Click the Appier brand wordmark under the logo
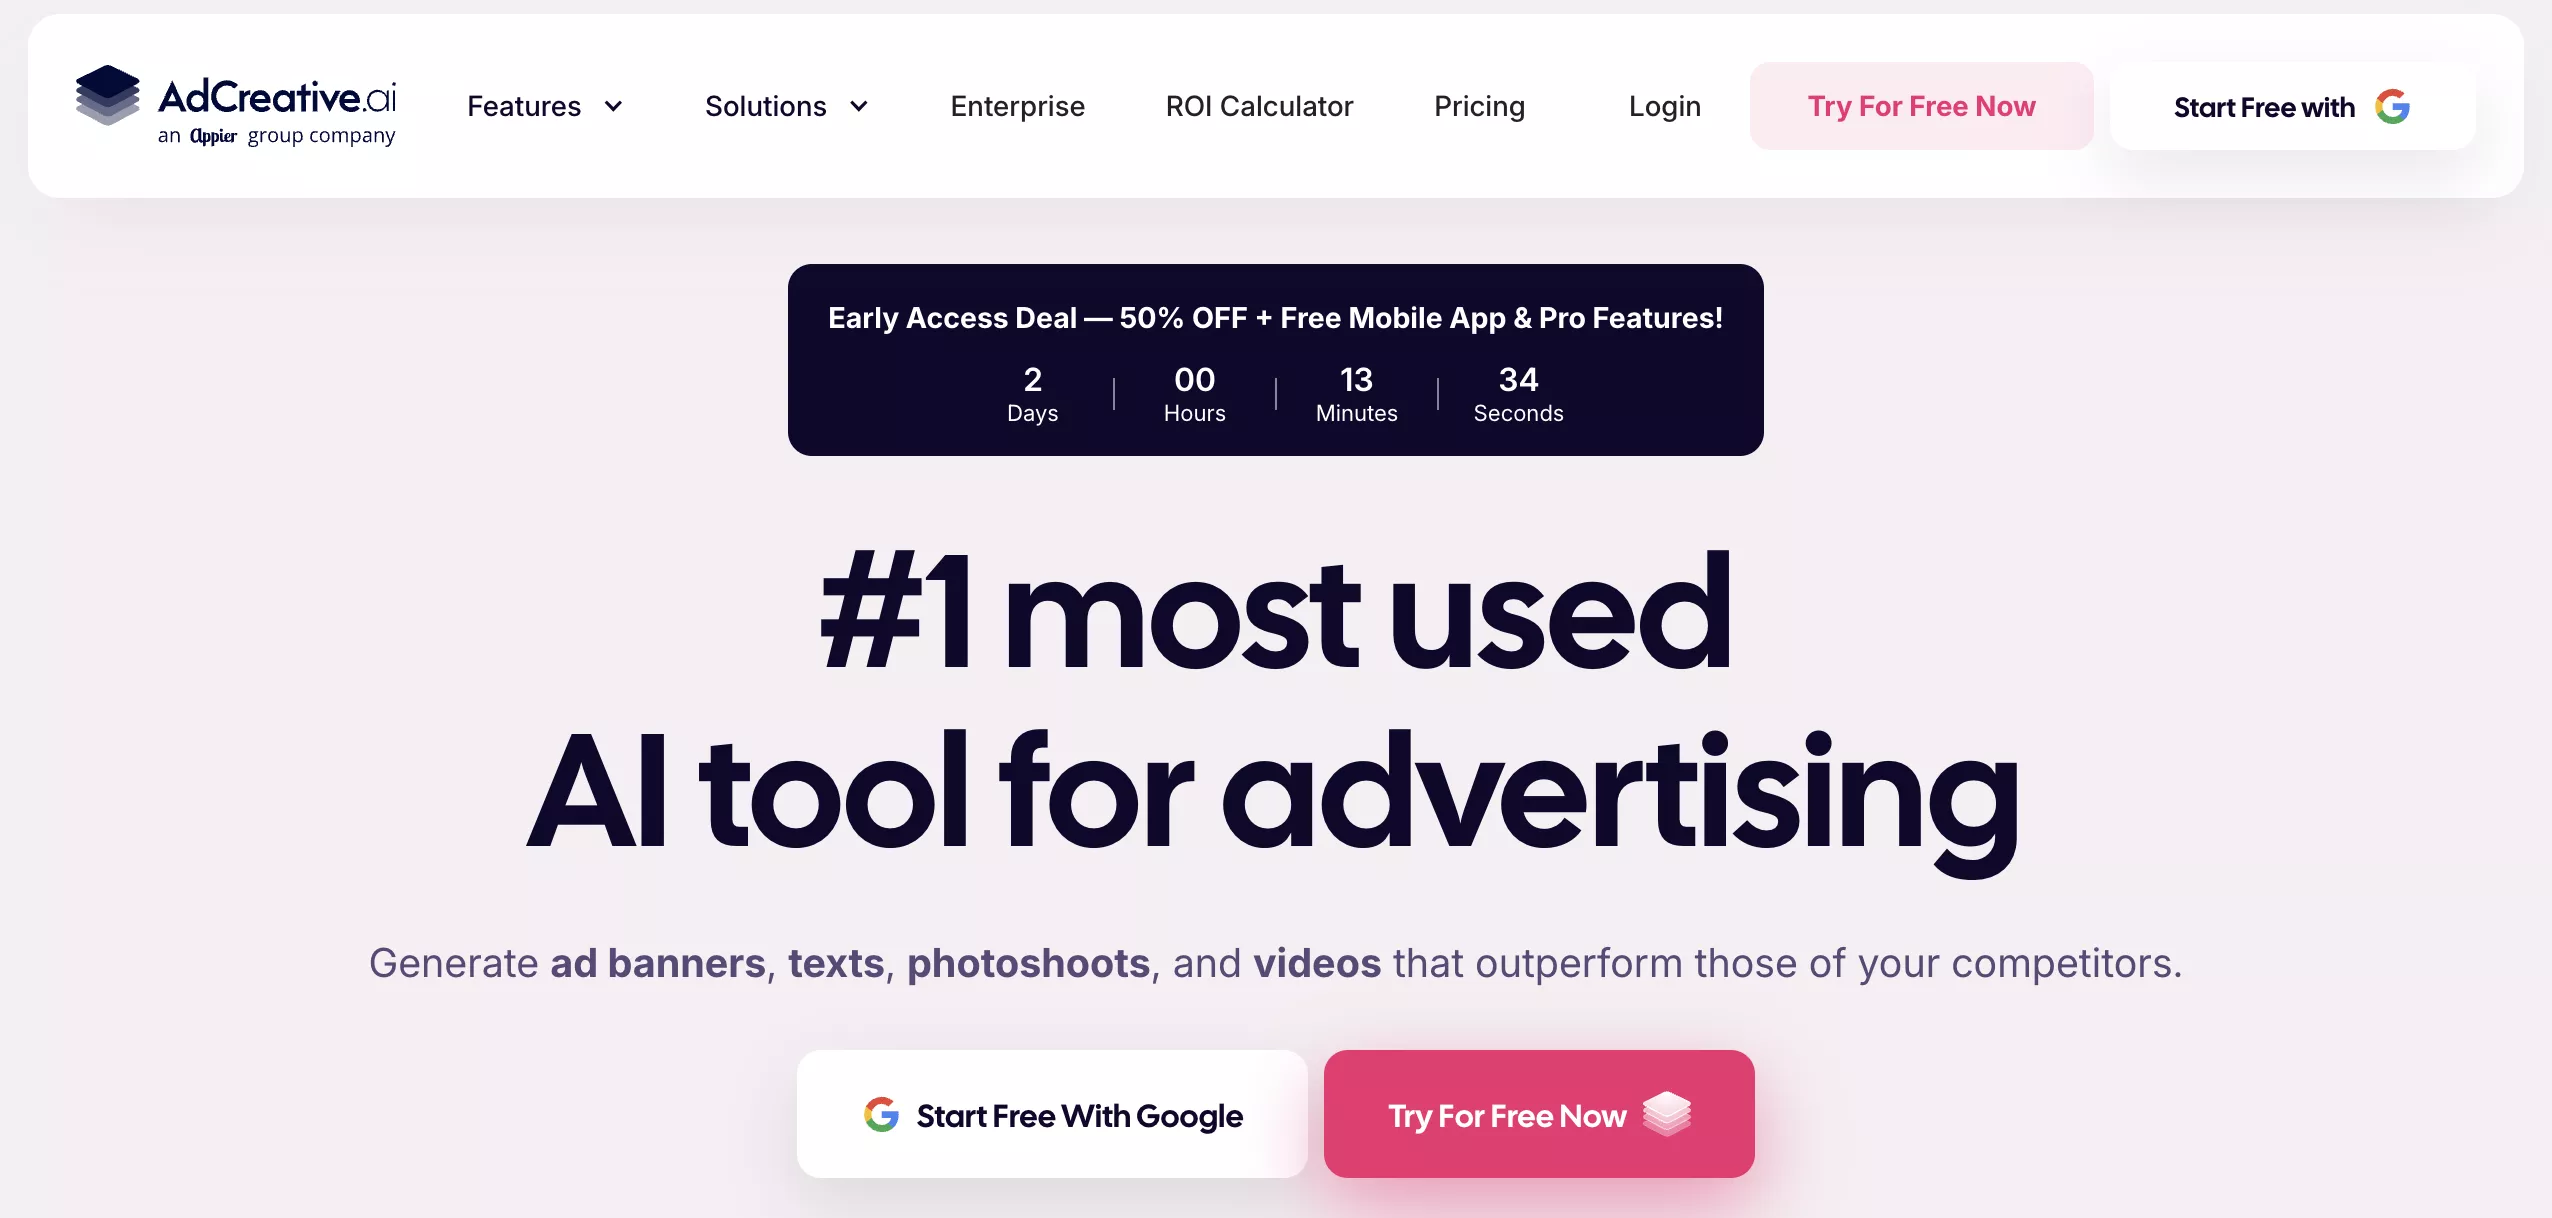 213,136
